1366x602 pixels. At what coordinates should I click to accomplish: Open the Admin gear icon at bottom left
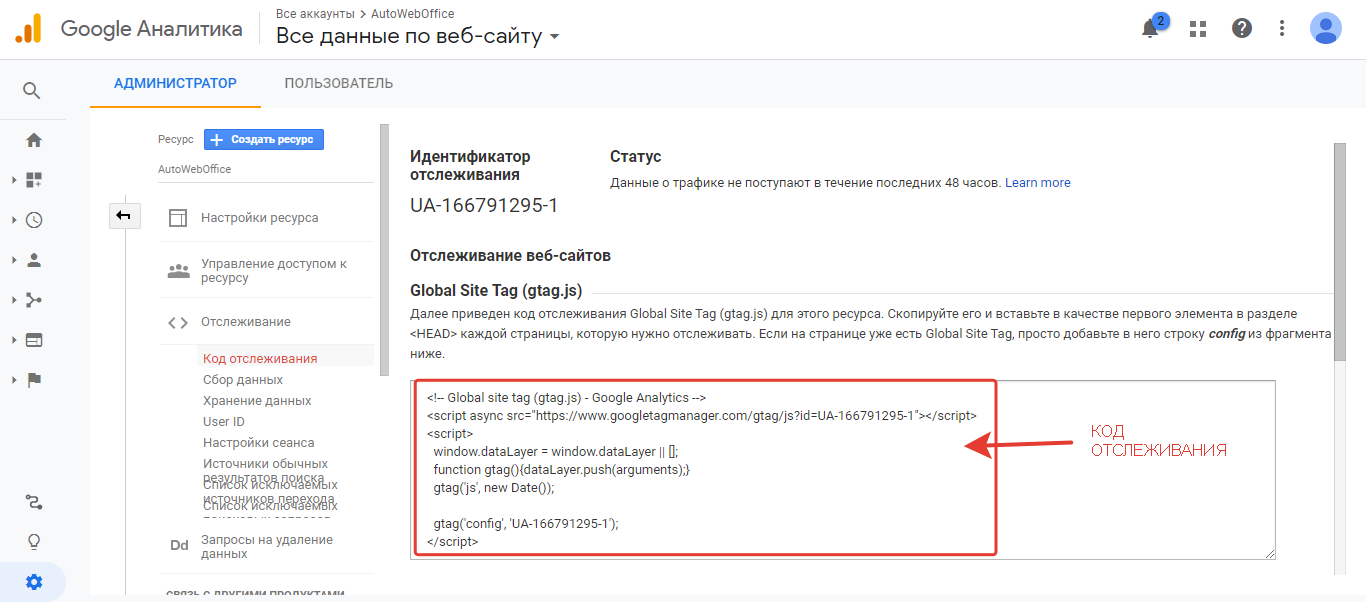point(34,582)
